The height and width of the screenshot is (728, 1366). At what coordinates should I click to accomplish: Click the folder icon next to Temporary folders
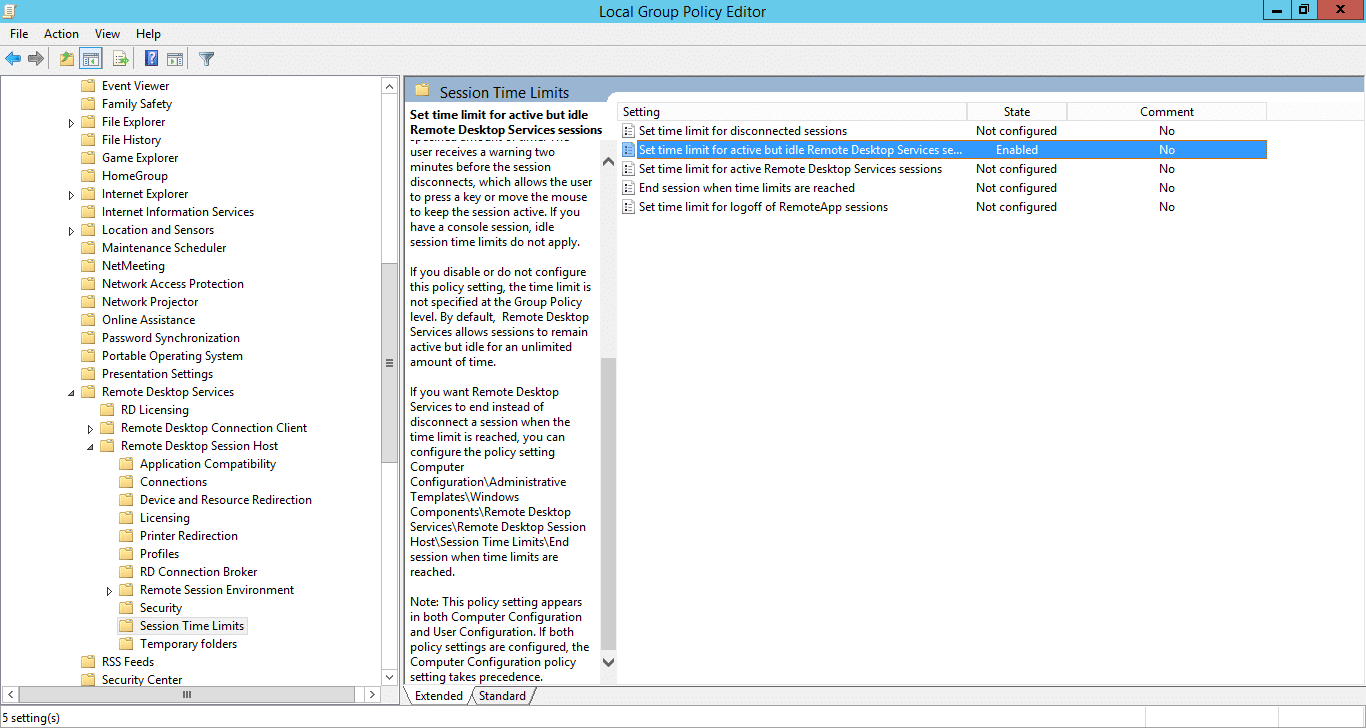(126, 644)
